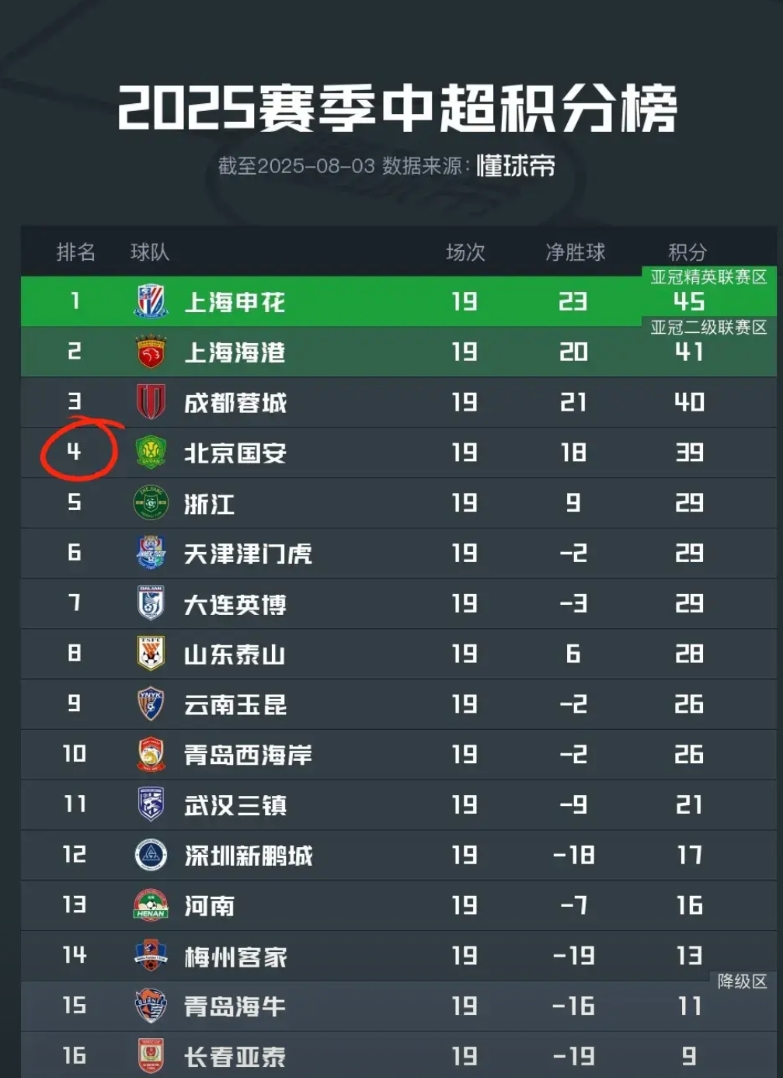Click the 武汉三镇 team name
This screenshot has width=783, height=1078.
[x=236, y=804]
